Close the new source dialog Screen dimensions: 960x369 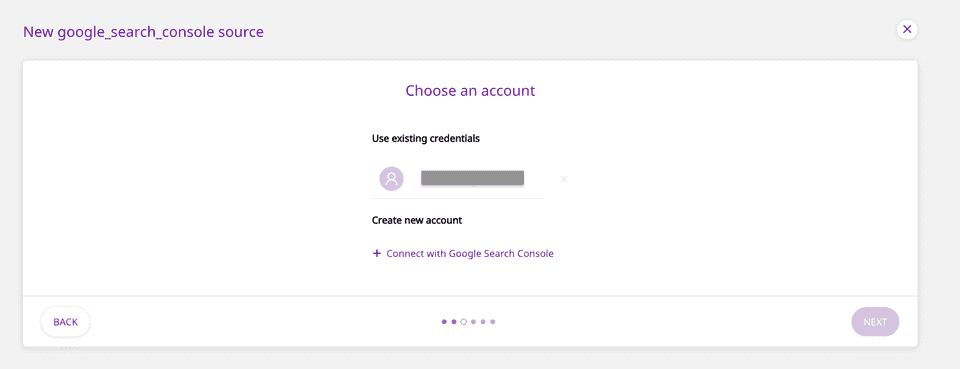[907, 29]
